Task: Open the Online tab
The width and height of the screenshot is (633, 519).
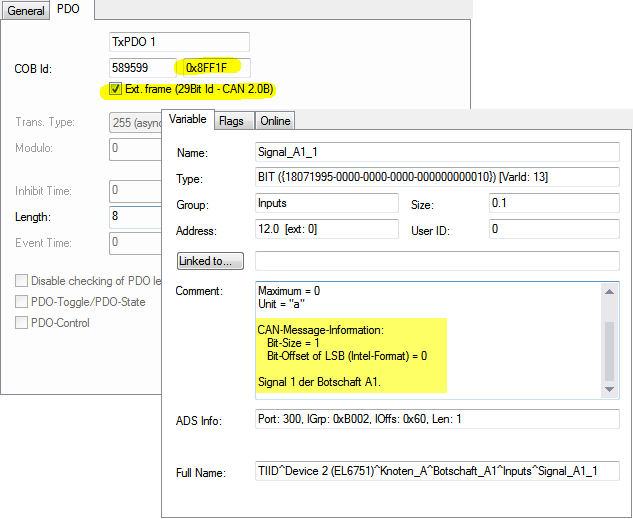Action: [275, 121]
